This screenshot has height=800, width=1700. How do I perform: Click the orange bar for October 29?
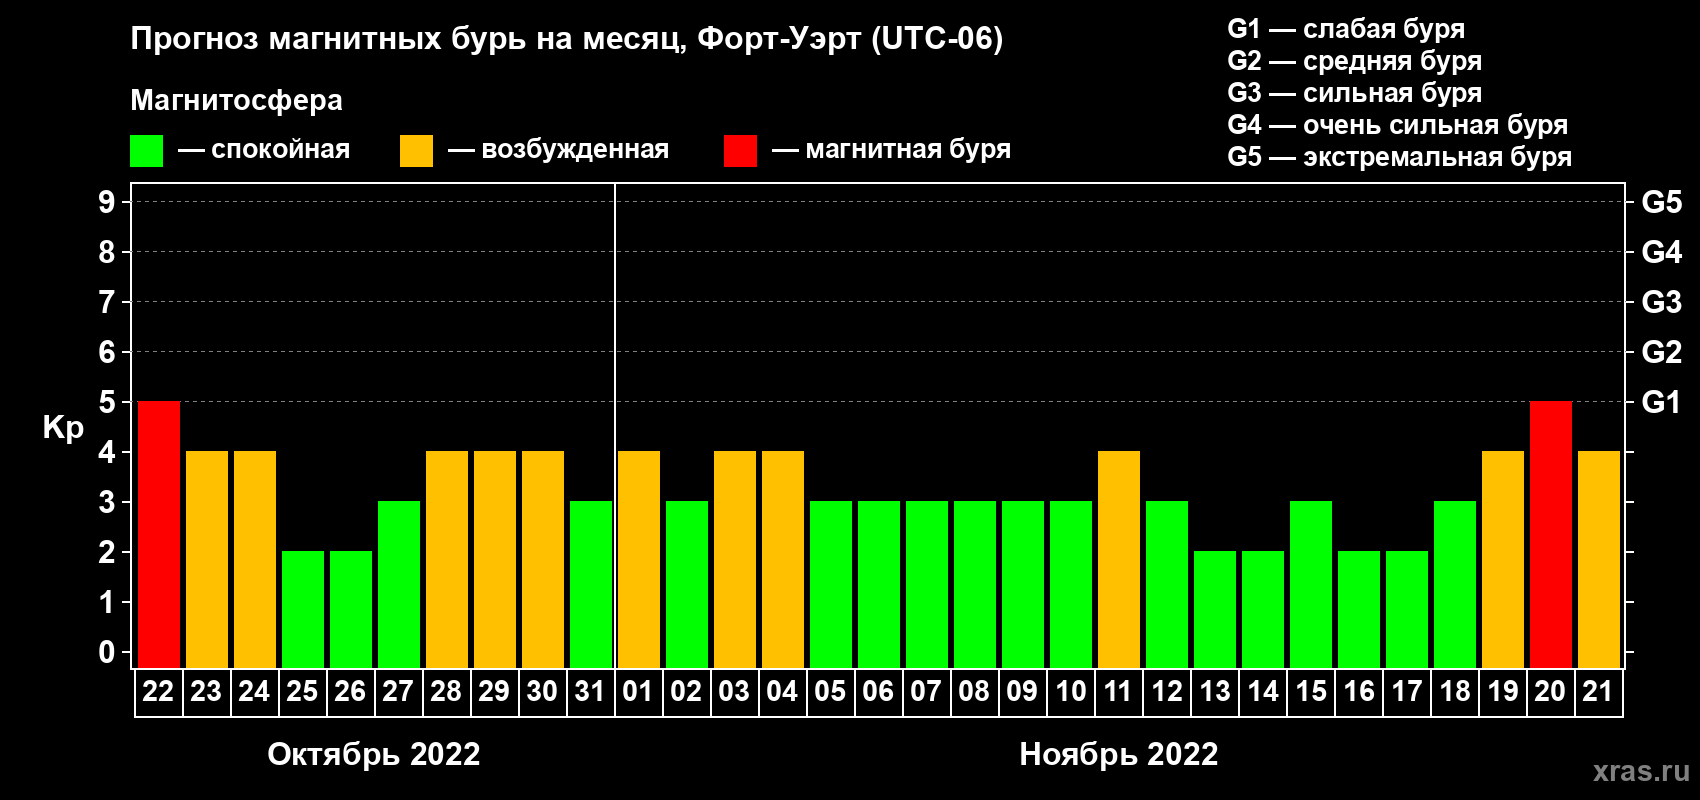tap(495, 560)
